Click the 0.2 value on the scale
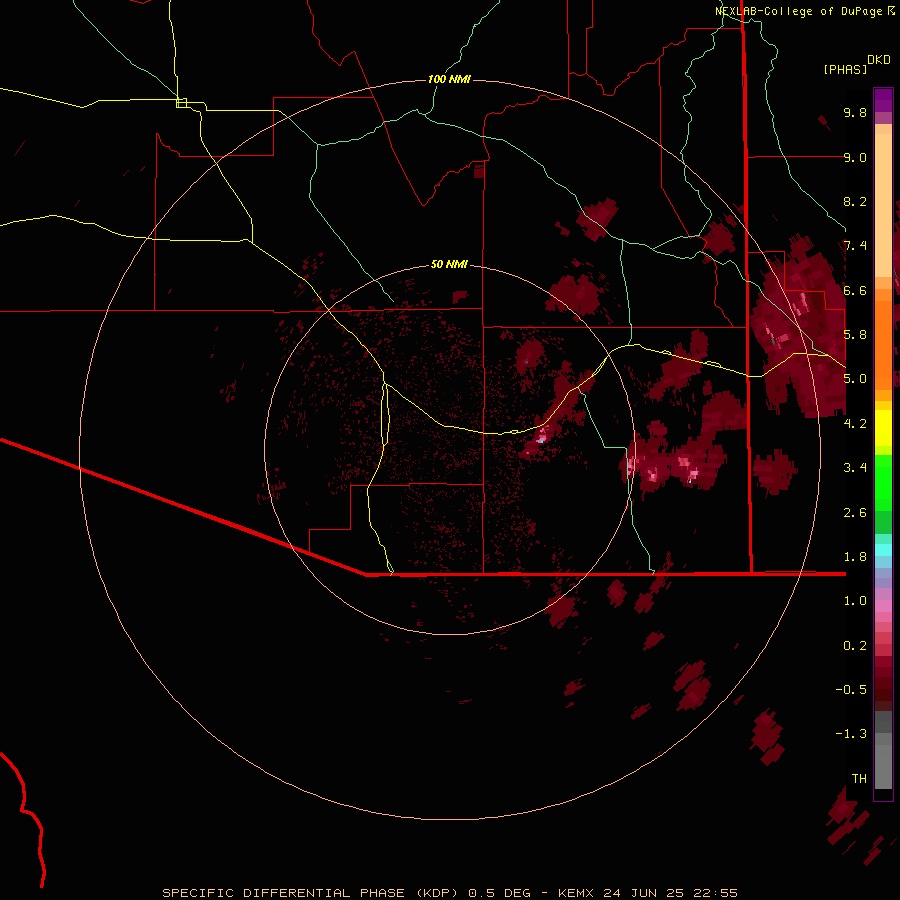Screen dimensions: 900x900 tap(855, 646)
